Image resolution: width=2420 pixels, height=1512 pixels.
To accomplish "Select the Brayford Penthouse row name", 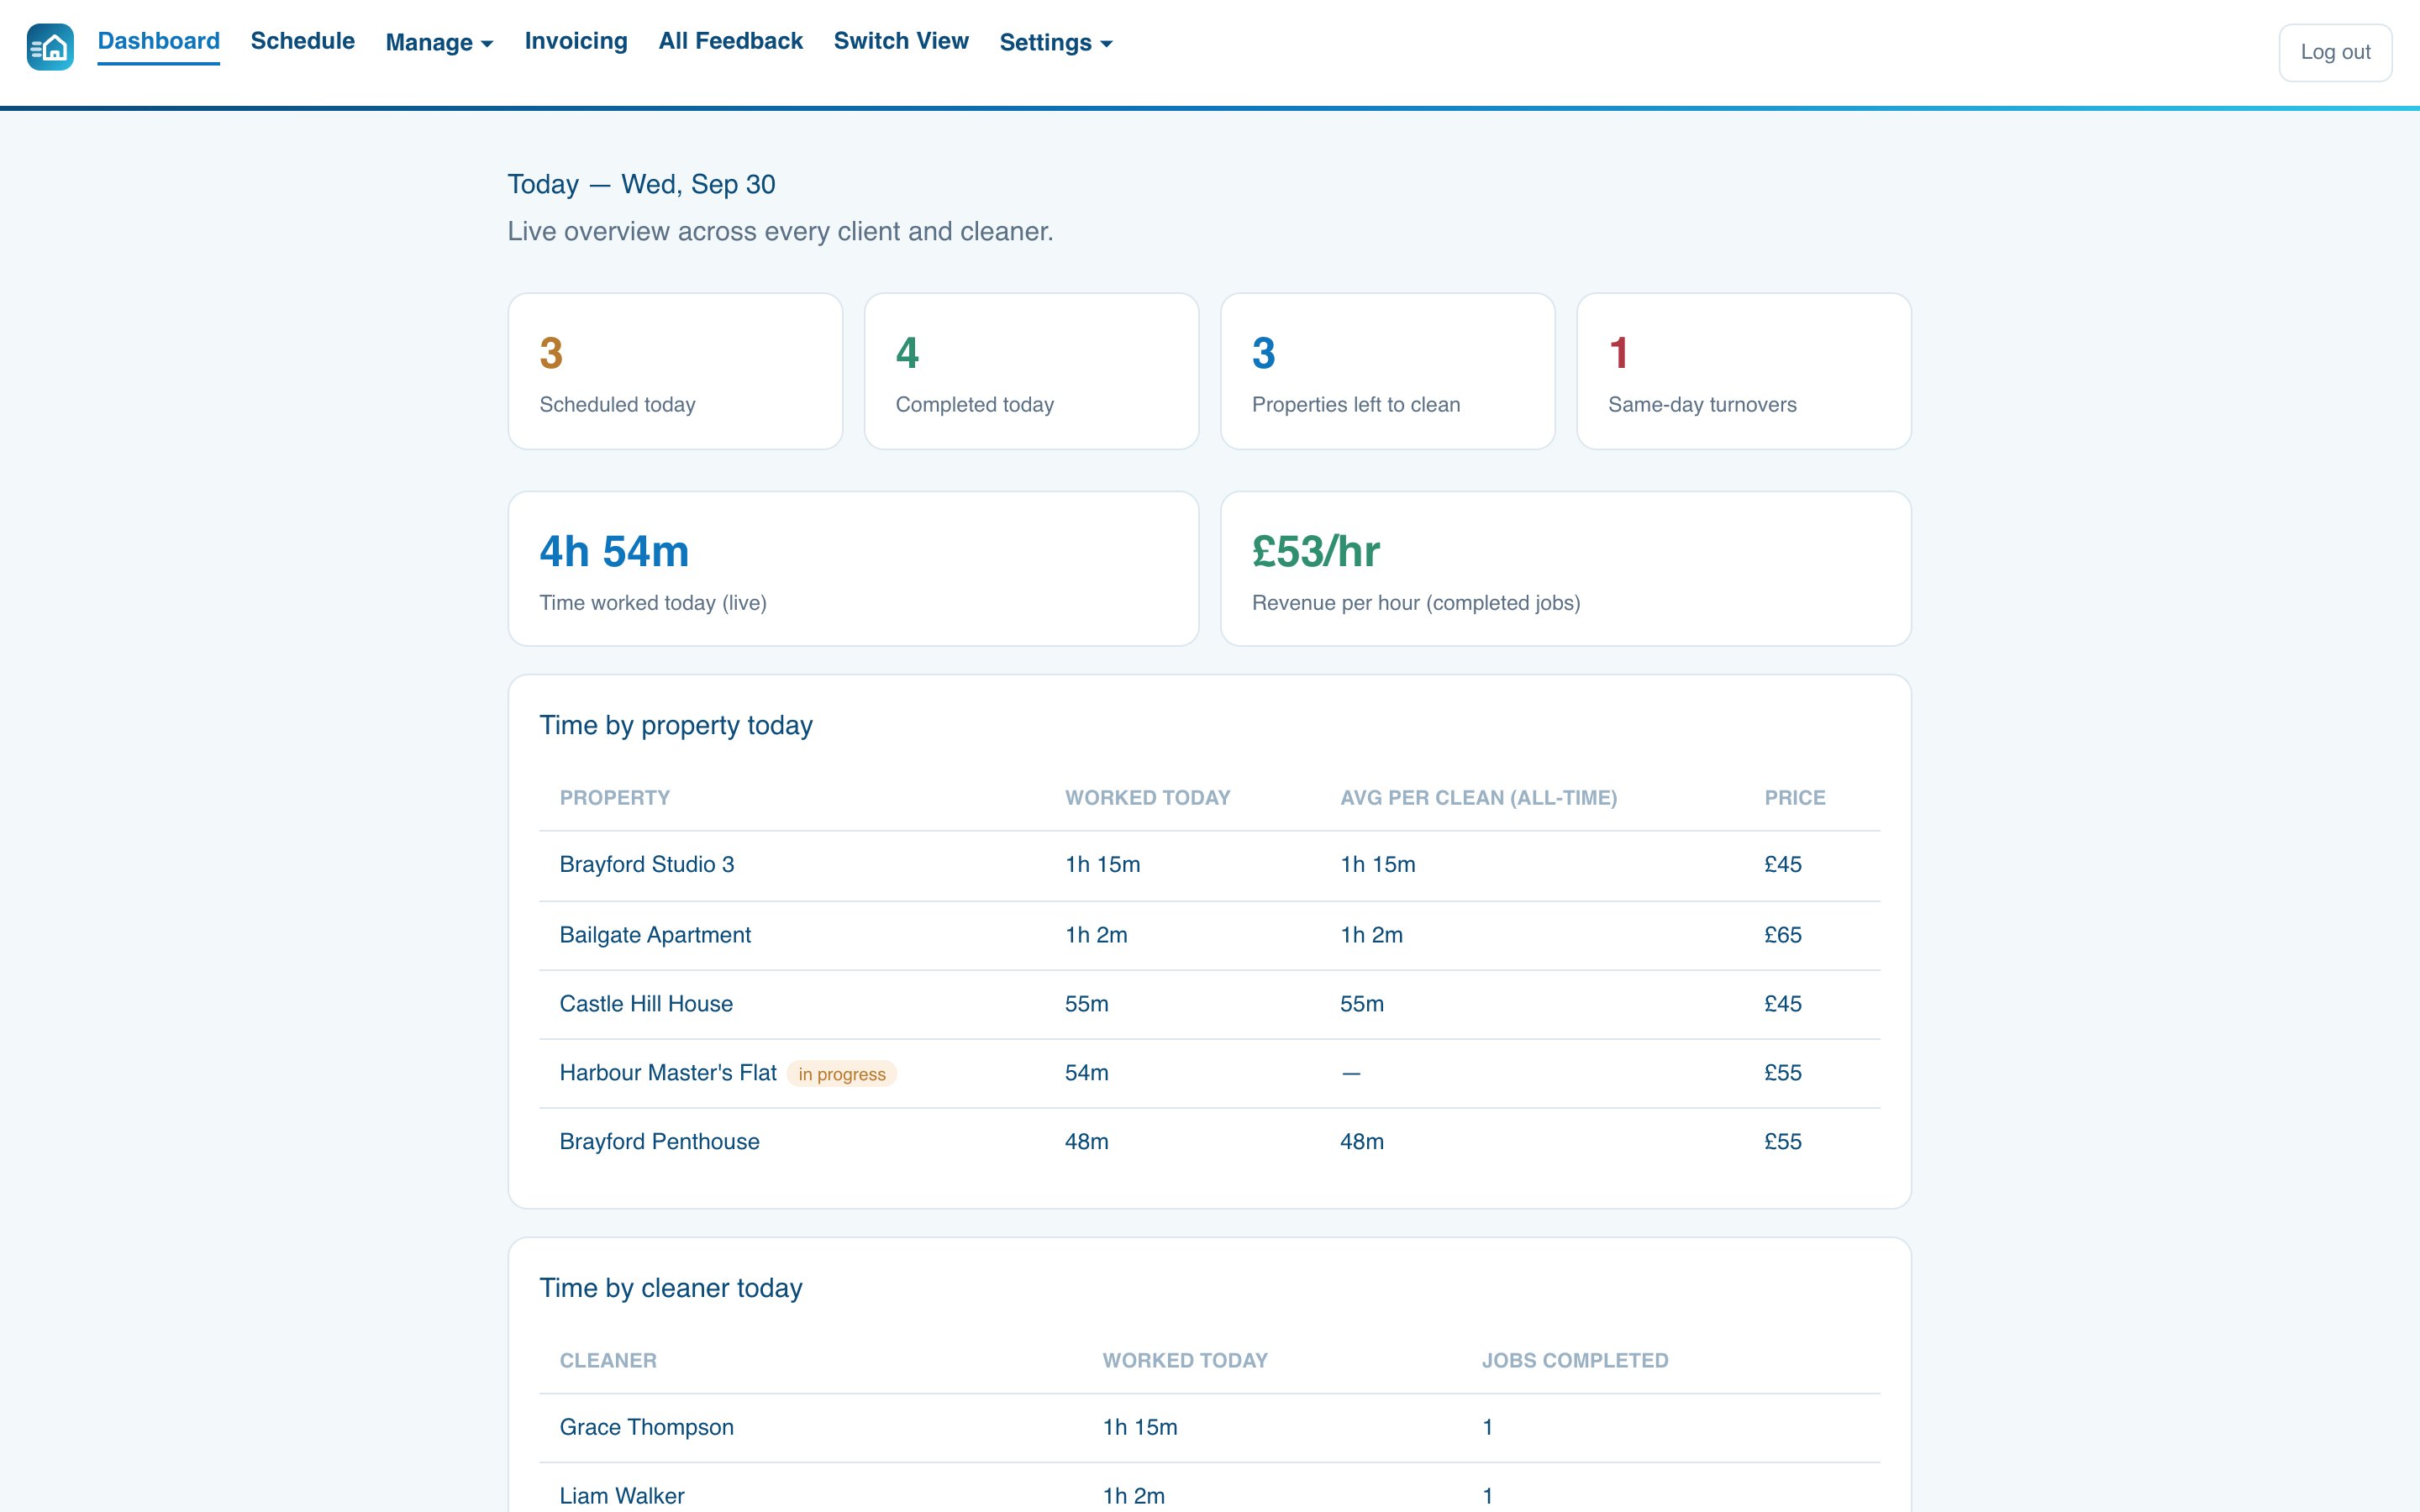I will [659, 1142].
